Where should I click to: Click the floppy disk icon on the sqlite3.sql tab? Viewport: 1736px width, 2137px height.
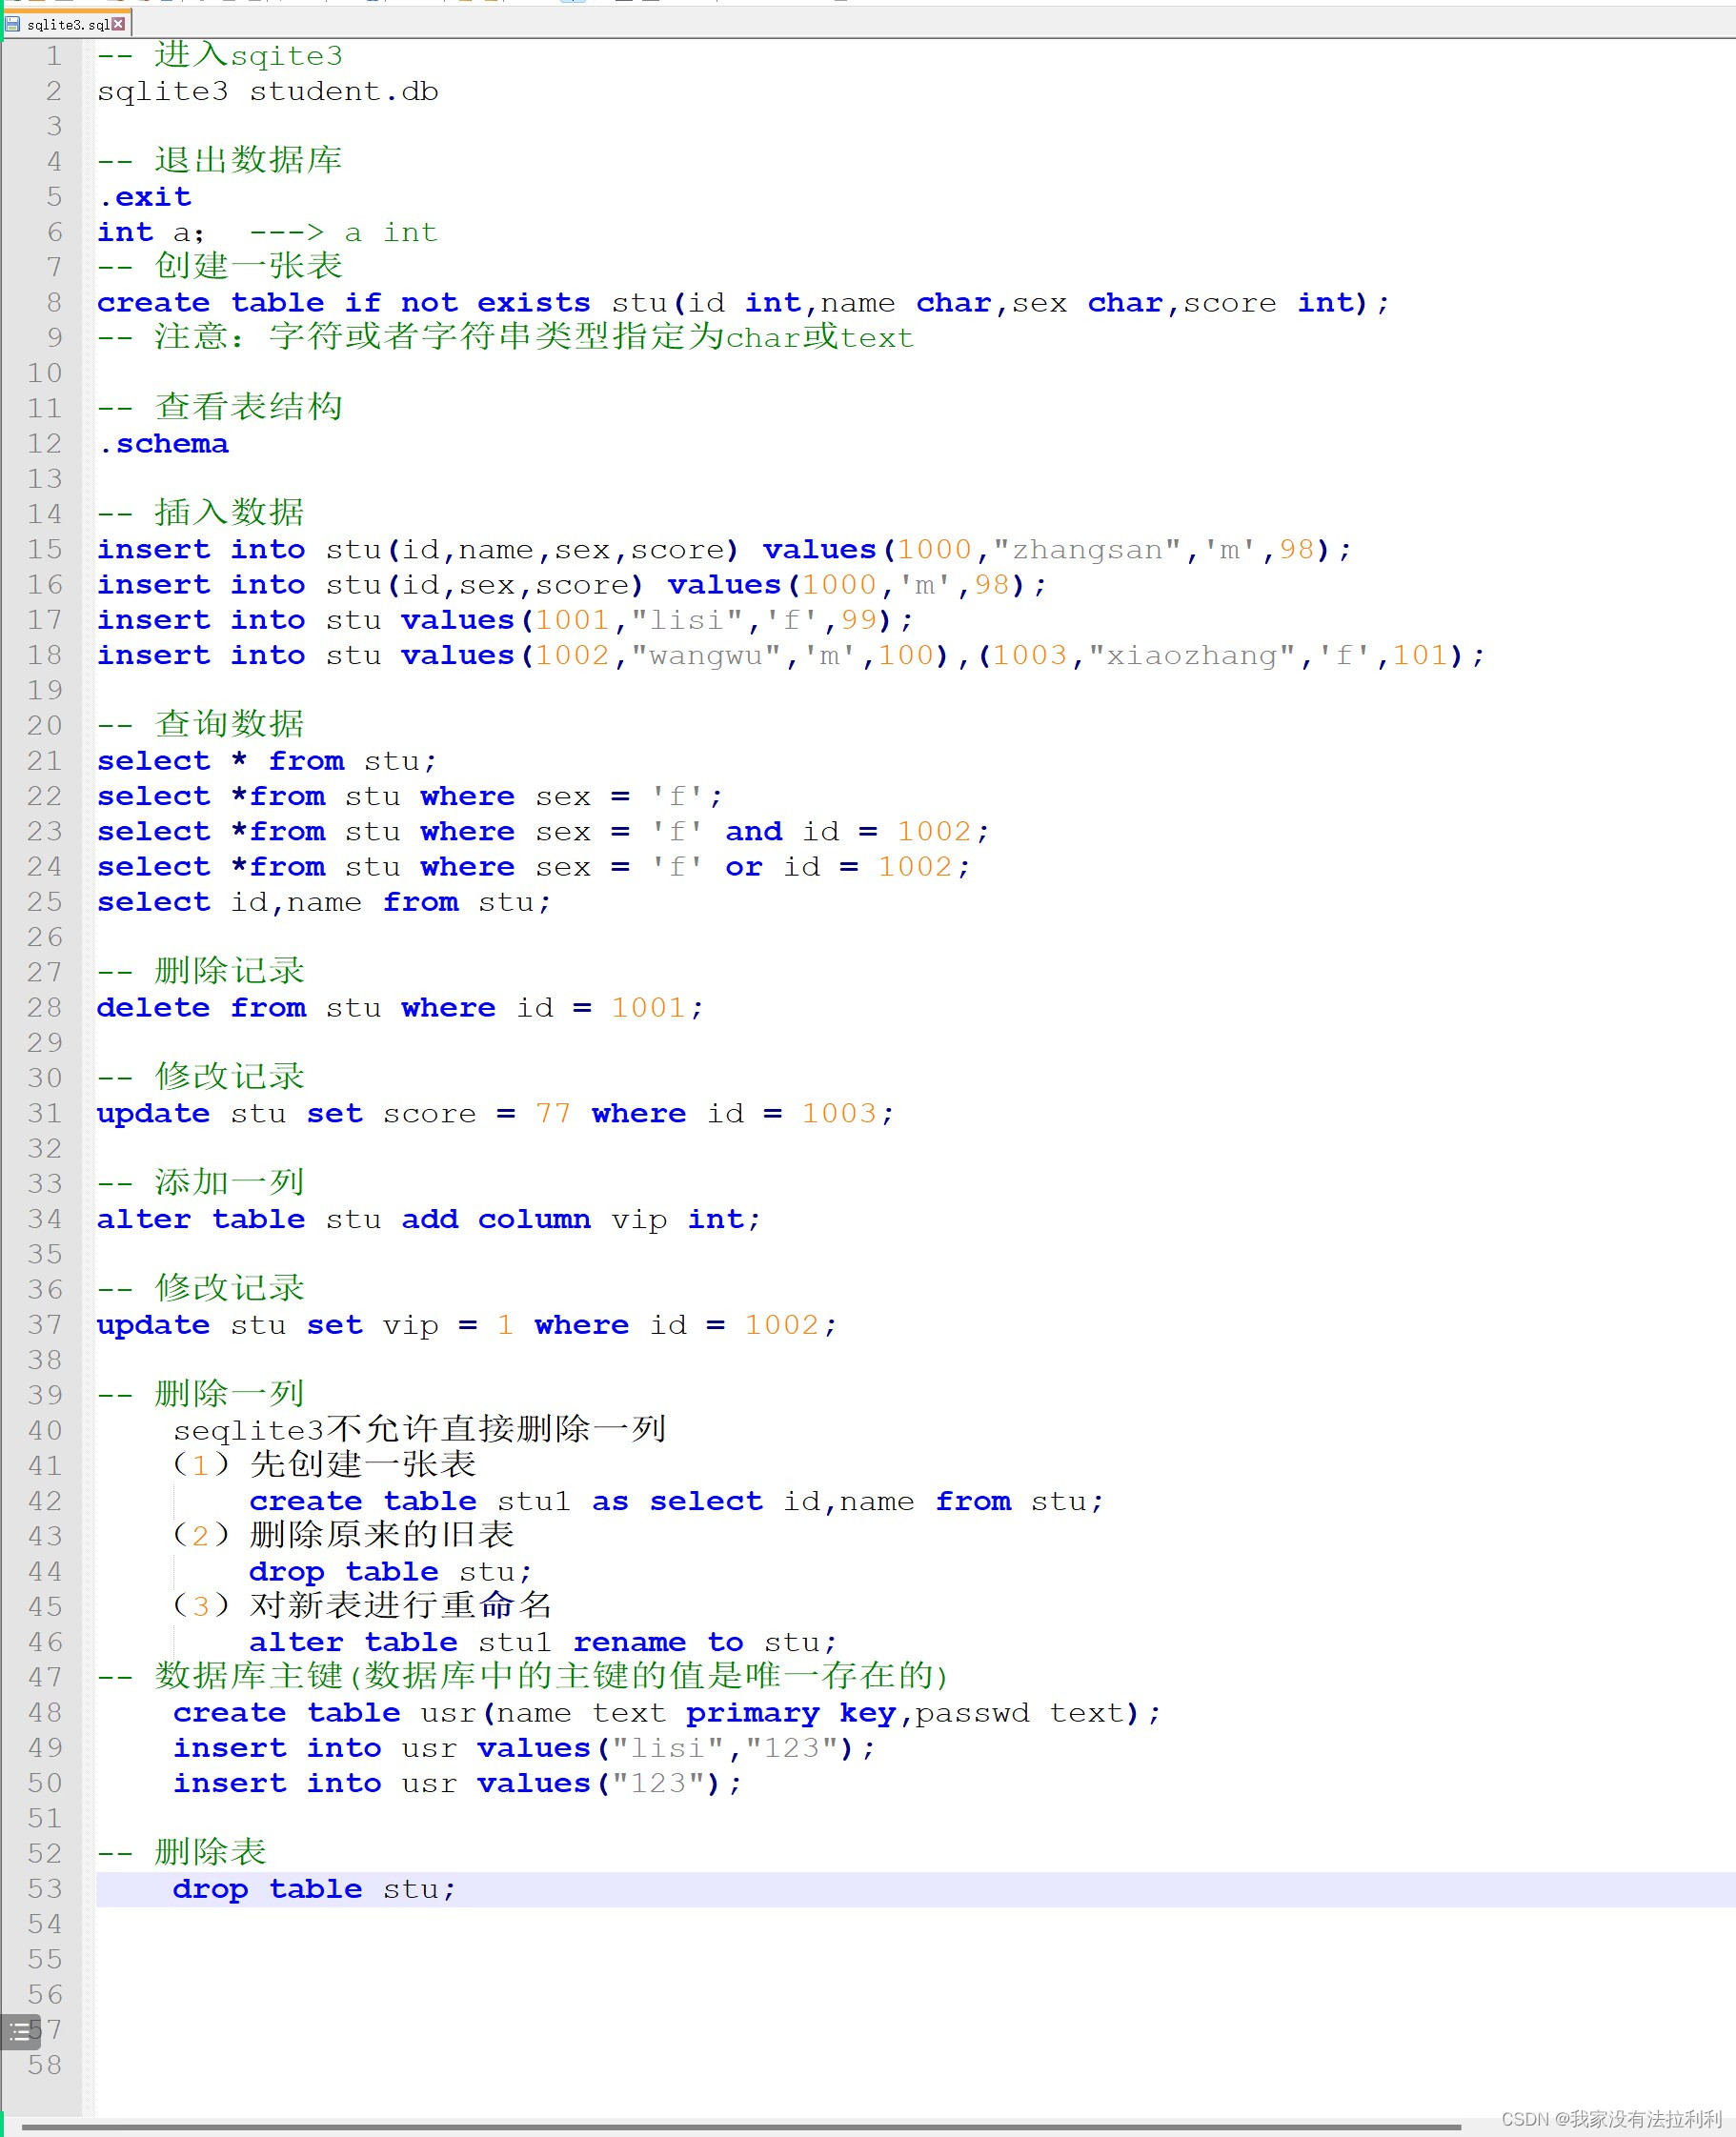click(14, 23)
